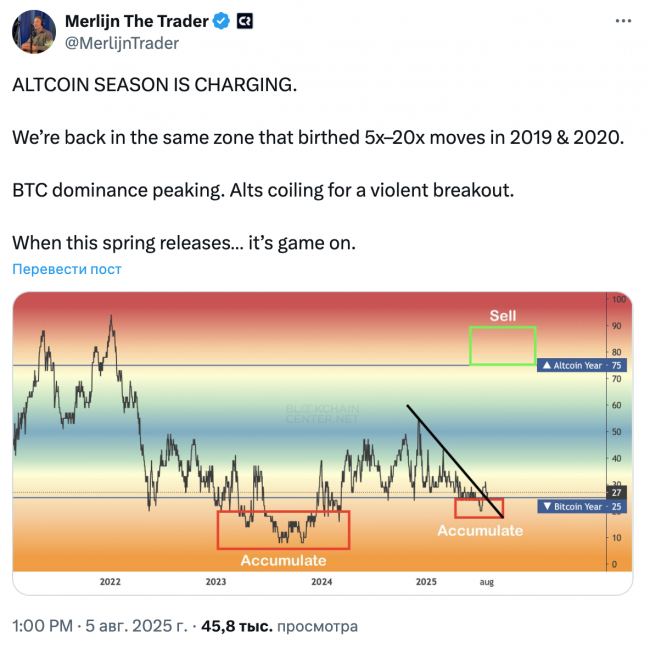The image size is (650, 648).
Task: Click the blue verified checkmark badge
Action: click(x=221, y=21)
